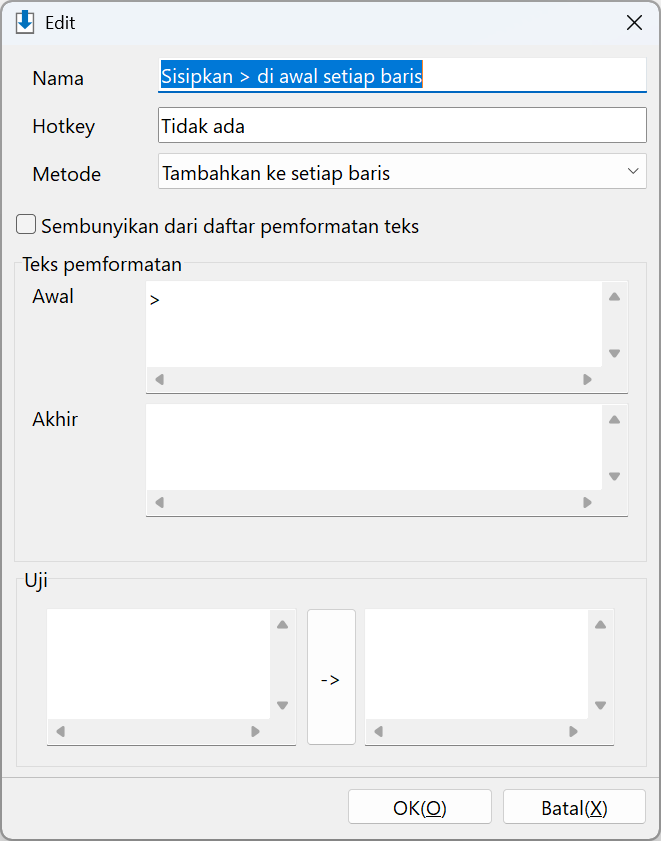
Task: Cancel with the Batal(X) button
Action: pyautogui.click(x=574, y=807)
